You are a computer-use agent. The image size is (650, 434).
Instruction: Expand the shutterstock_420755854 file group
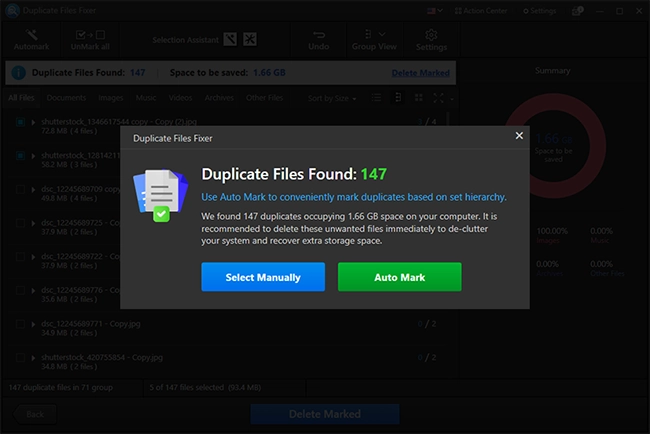point(33,358)
